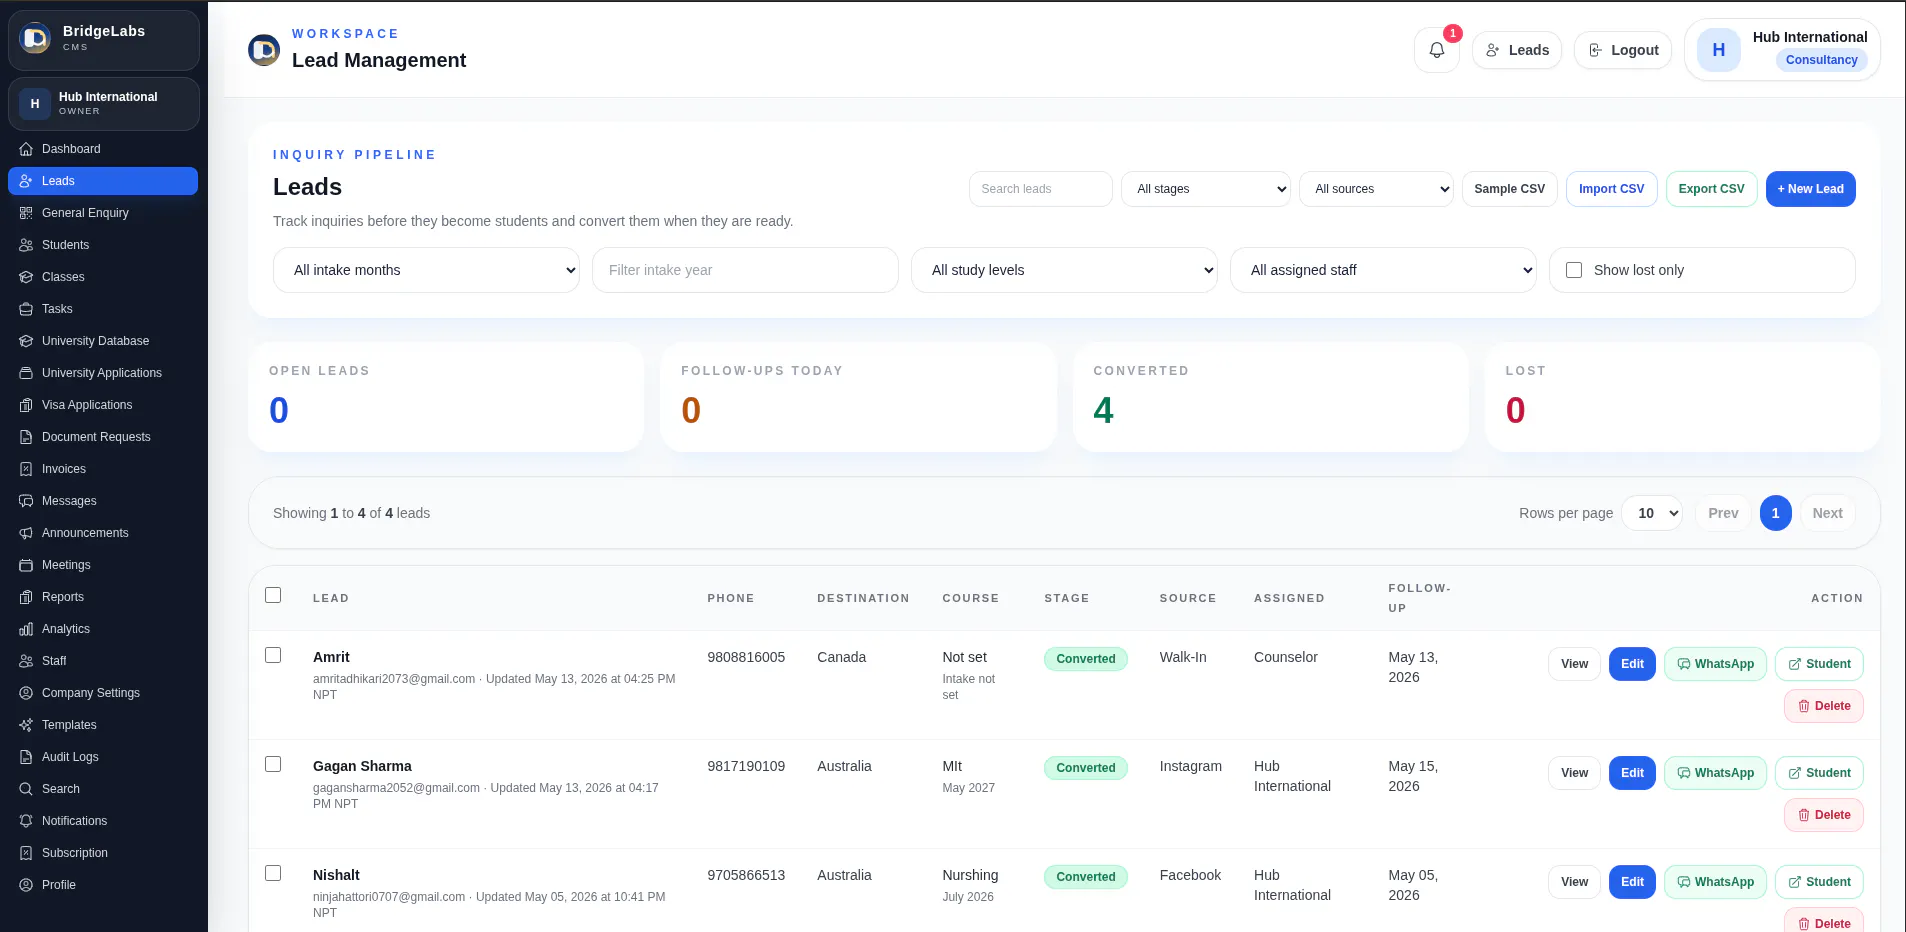Click the Export CSV button
1906x932 pixels.
coord(1711,189)
